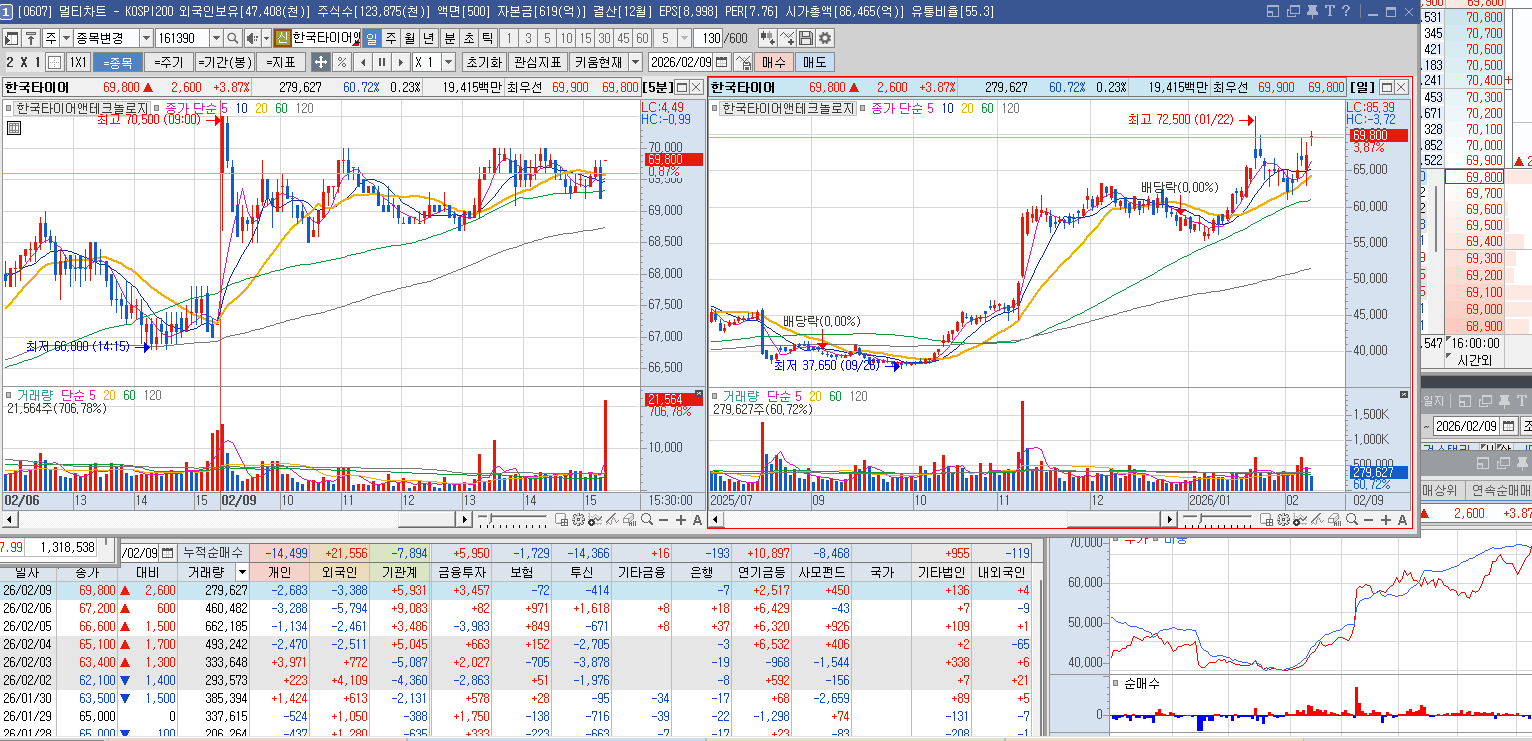Click the 1X1 layout button
The height and width of the screenshot is (741, 1532).
click(78, 62)
